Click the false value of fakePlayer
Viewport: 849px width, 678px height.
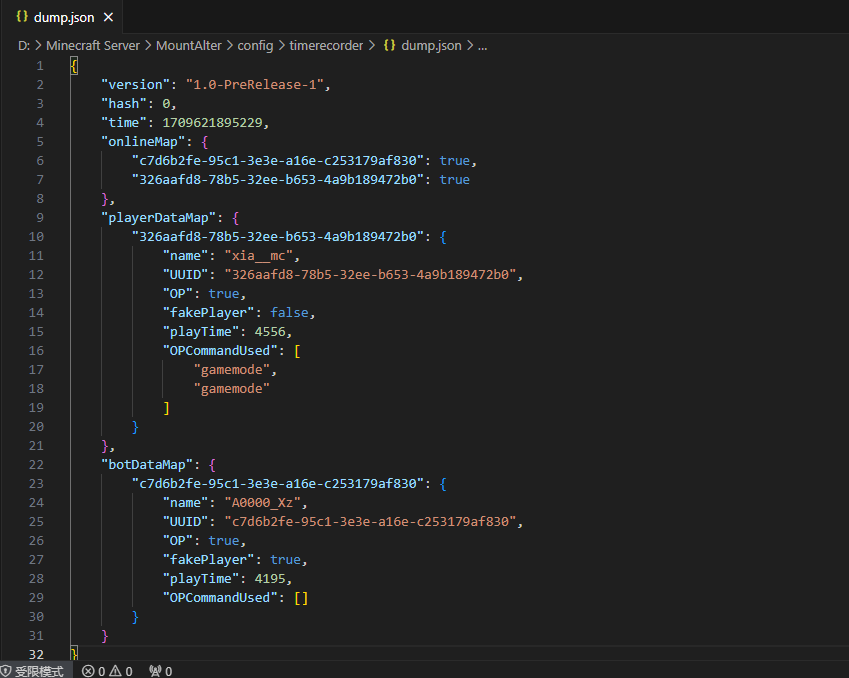click(291, 313)
